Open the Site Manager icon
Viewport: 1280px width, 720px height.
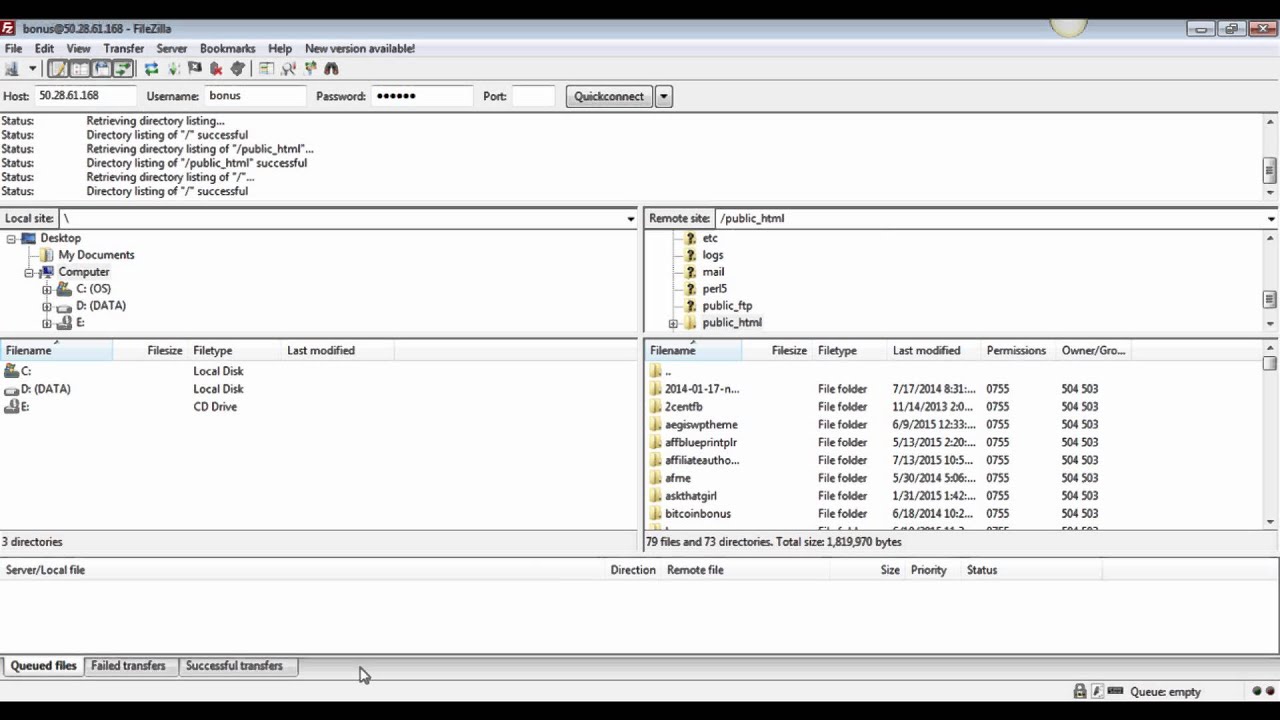[12, 69]
